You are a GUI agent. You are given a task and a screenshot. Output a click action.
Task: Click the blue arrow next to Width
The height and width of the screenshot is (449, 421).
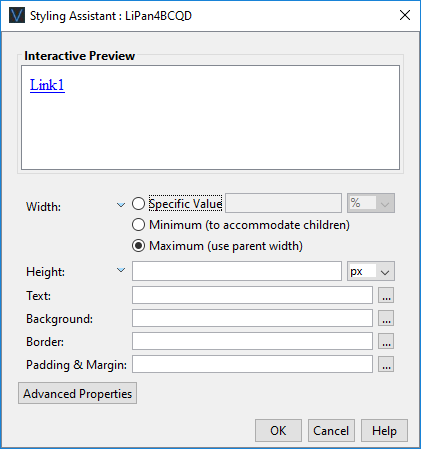coord(121,205)
